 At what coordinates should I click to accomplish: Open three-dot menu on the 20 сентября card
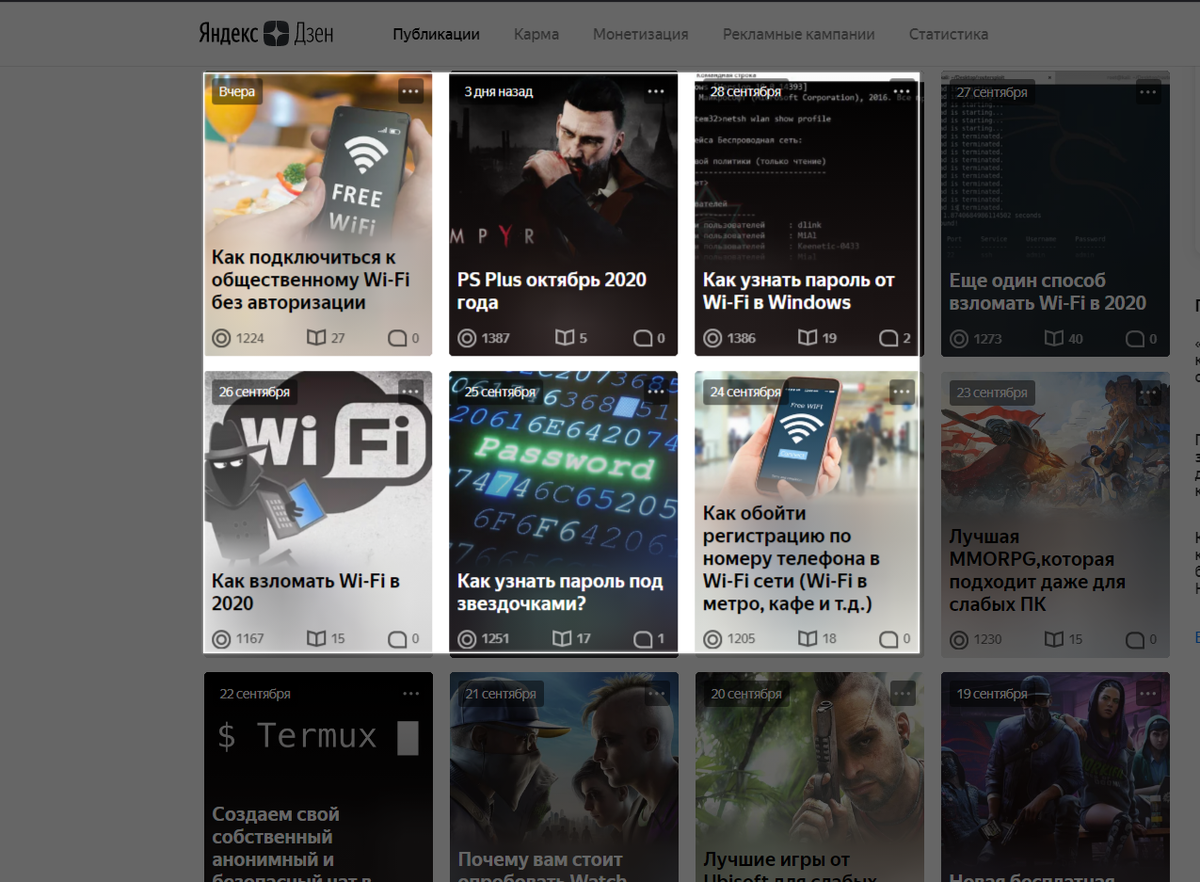pos(902,693)
